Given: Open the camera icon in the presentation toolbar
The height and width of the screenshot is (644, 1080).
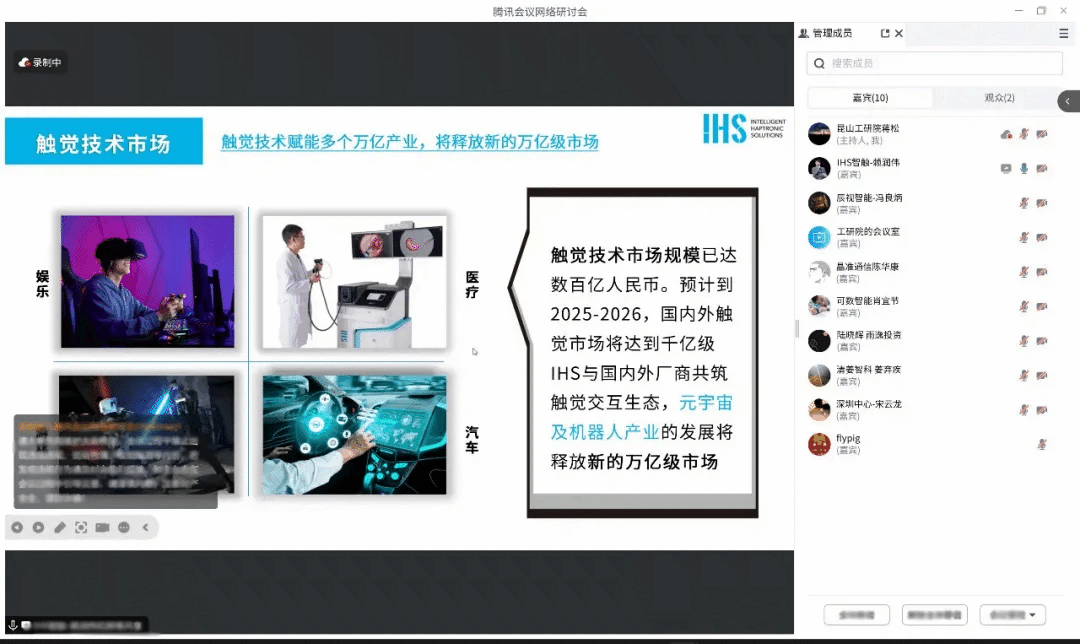Looking at the screenshot, I should (x=102, y=527).
